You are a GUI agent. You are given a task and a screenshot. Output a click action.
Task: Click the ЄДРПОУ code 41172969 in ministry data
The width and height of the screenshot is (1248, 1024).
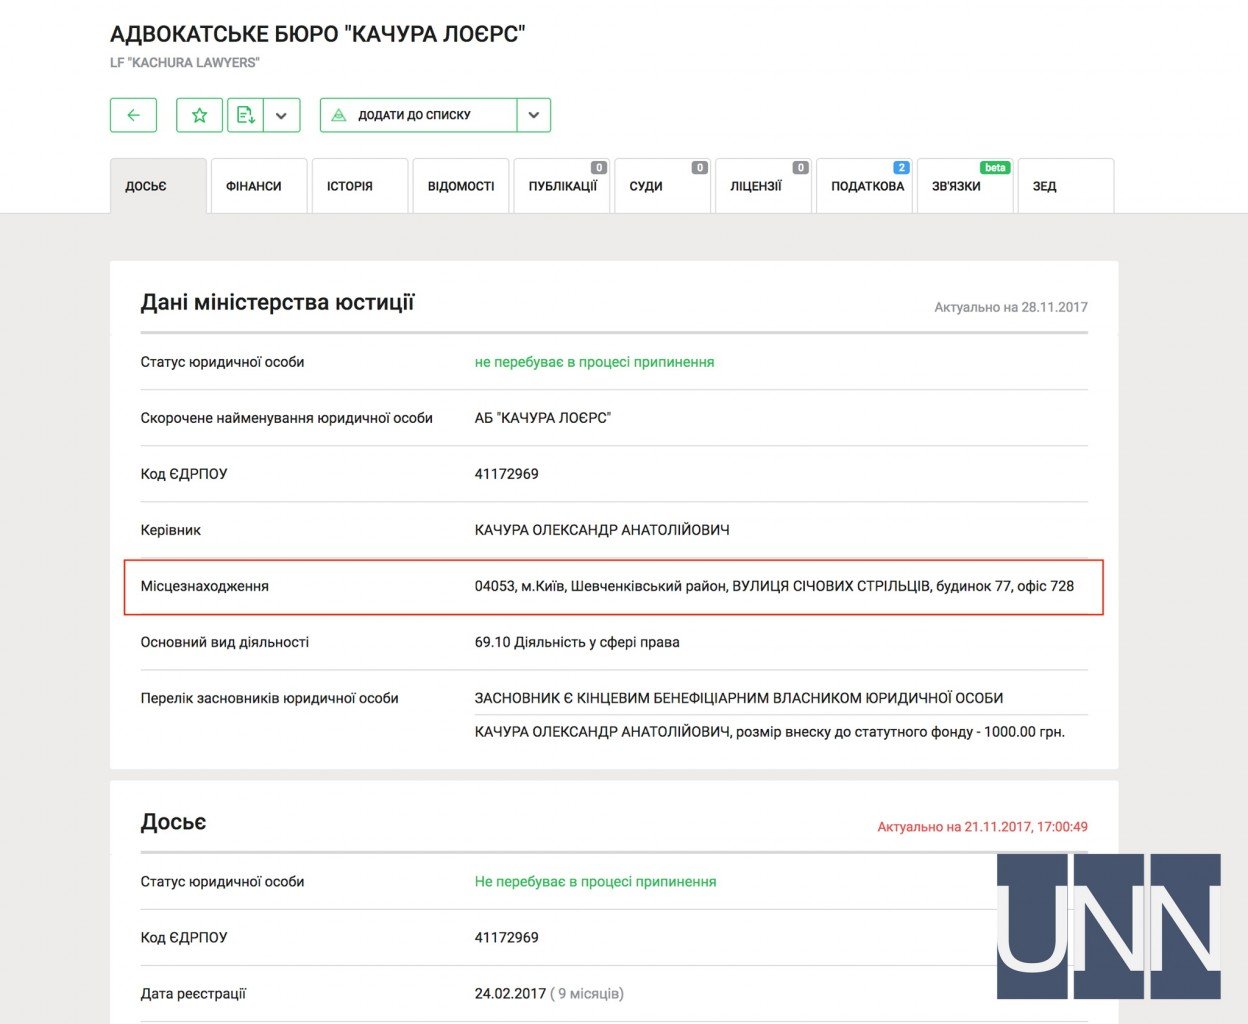[506, 474]
